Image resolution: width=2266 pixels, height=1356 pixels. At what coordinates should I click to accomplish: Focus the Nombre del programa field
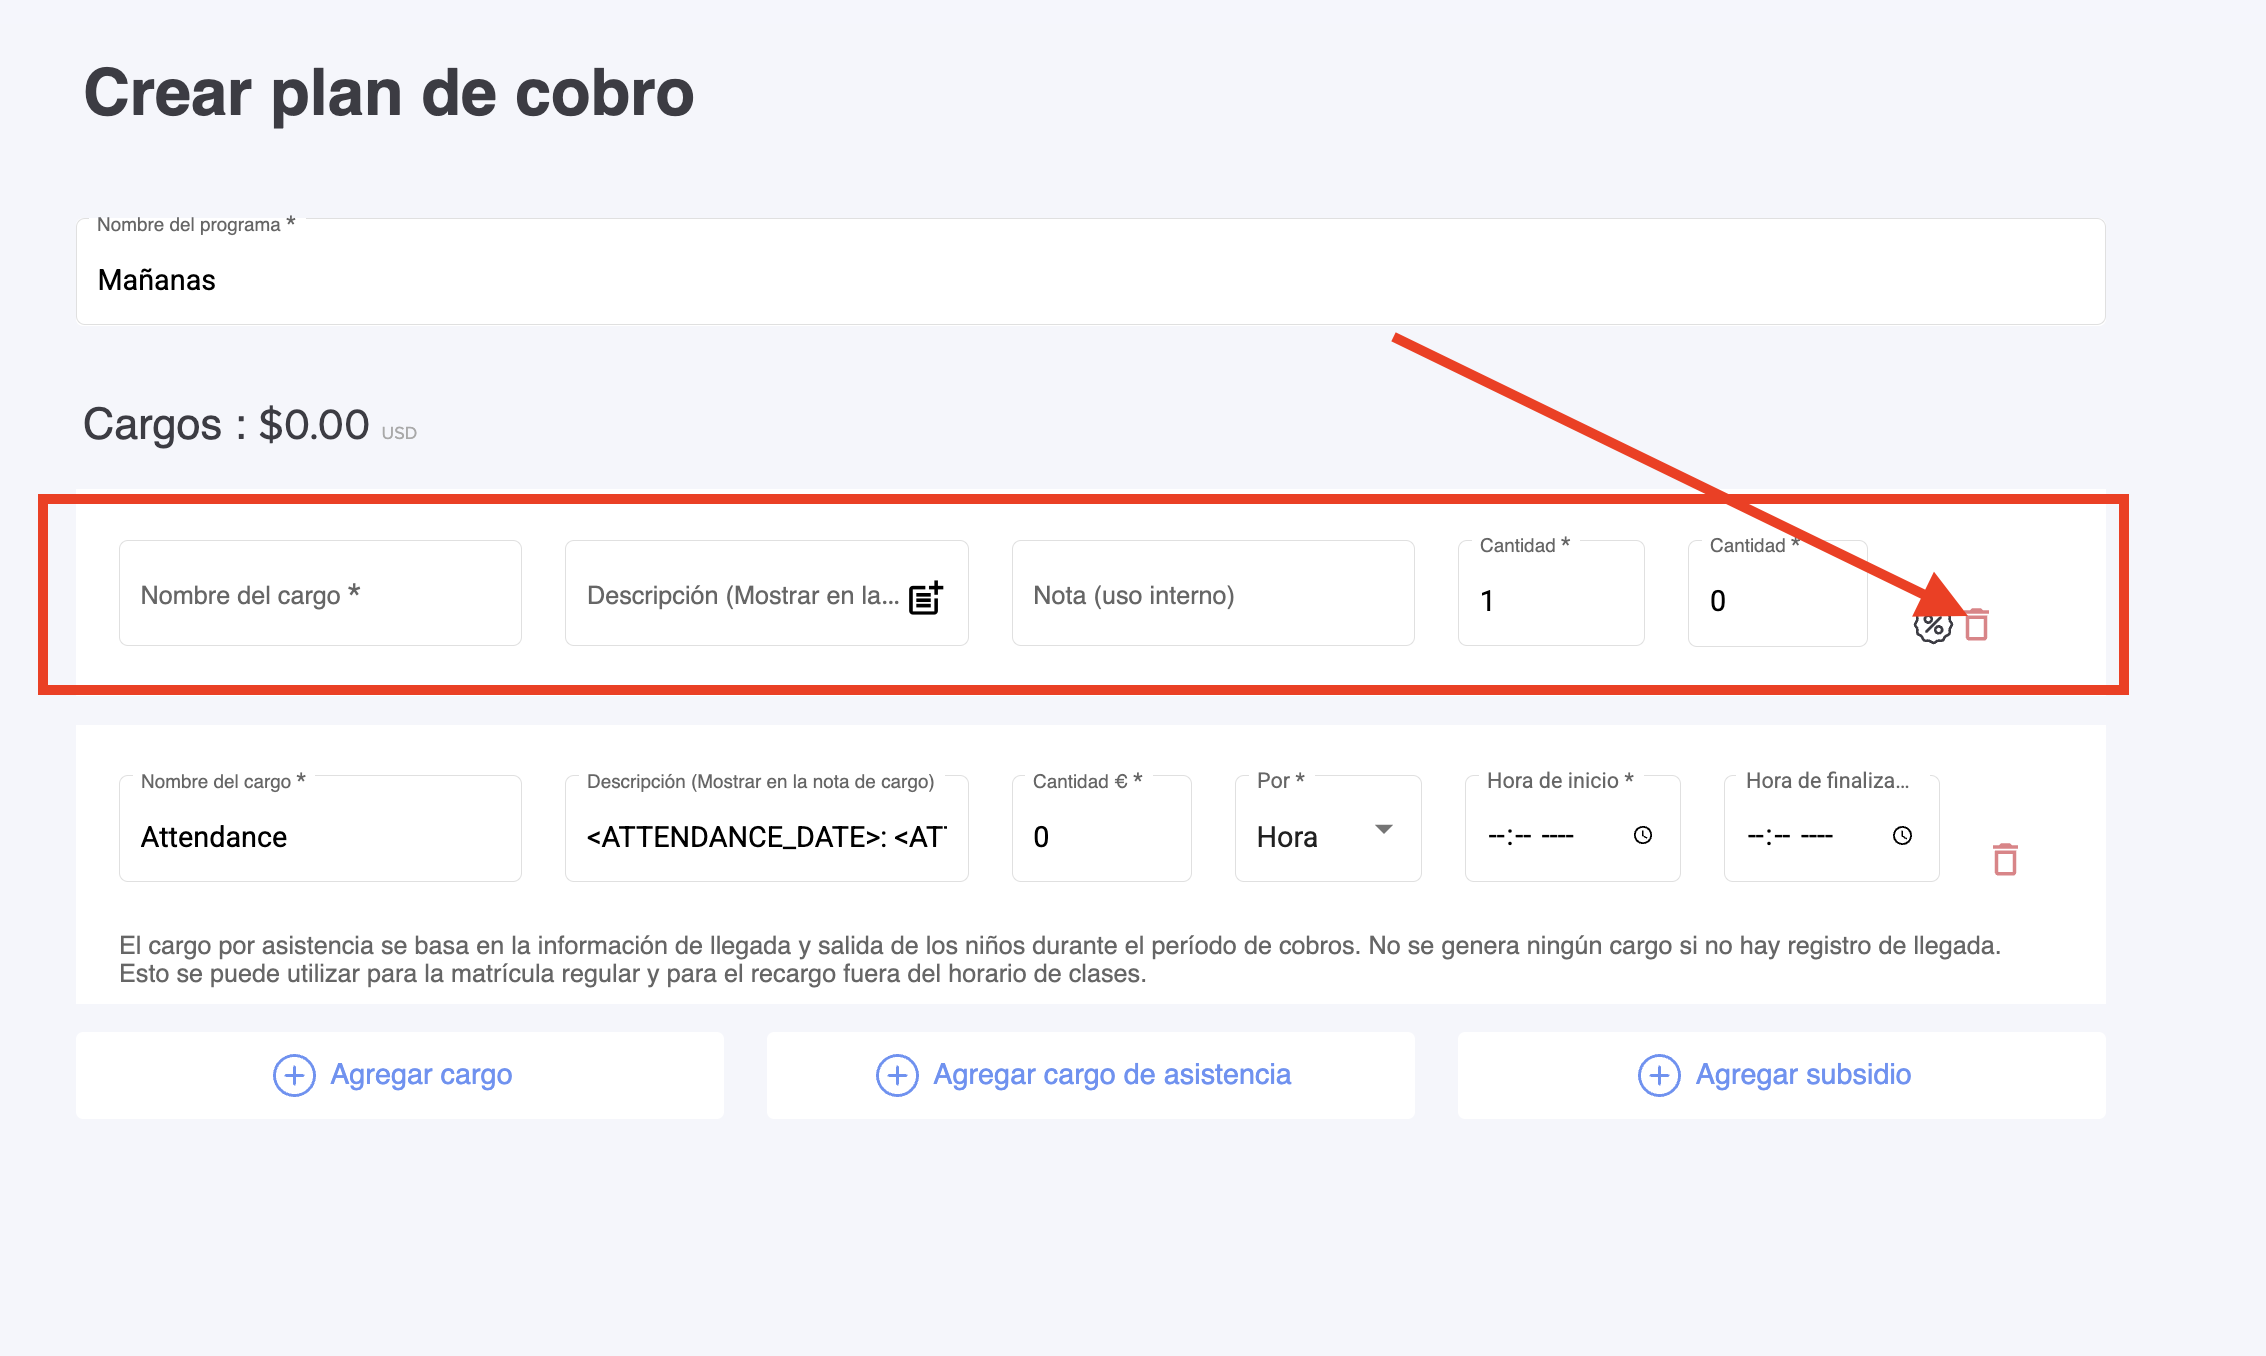tap(1090, 280)
